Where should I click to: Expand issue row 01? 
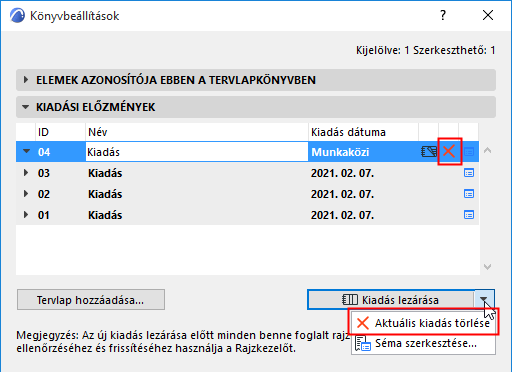(x=26, y=215)
